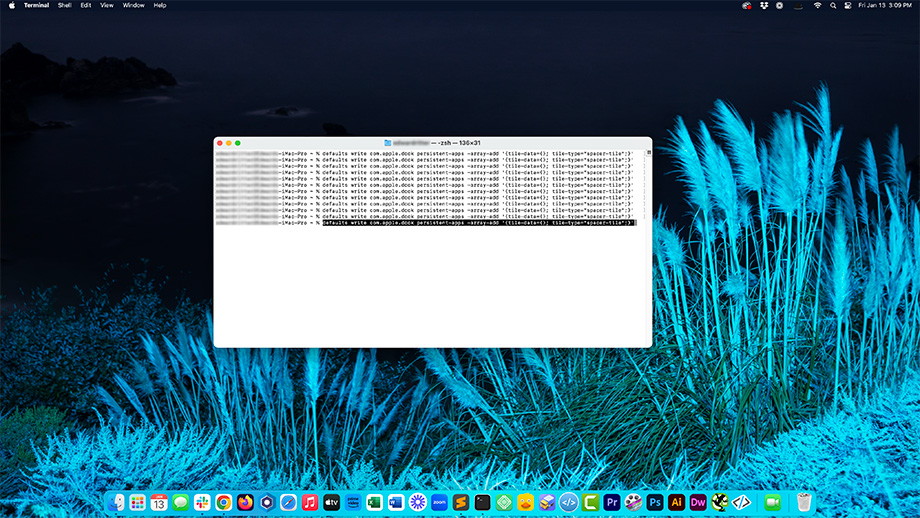This screenshot has width=920, height=518.
Task: Click the Dropbox menu bar icon
Action: (x=763, y=5)
